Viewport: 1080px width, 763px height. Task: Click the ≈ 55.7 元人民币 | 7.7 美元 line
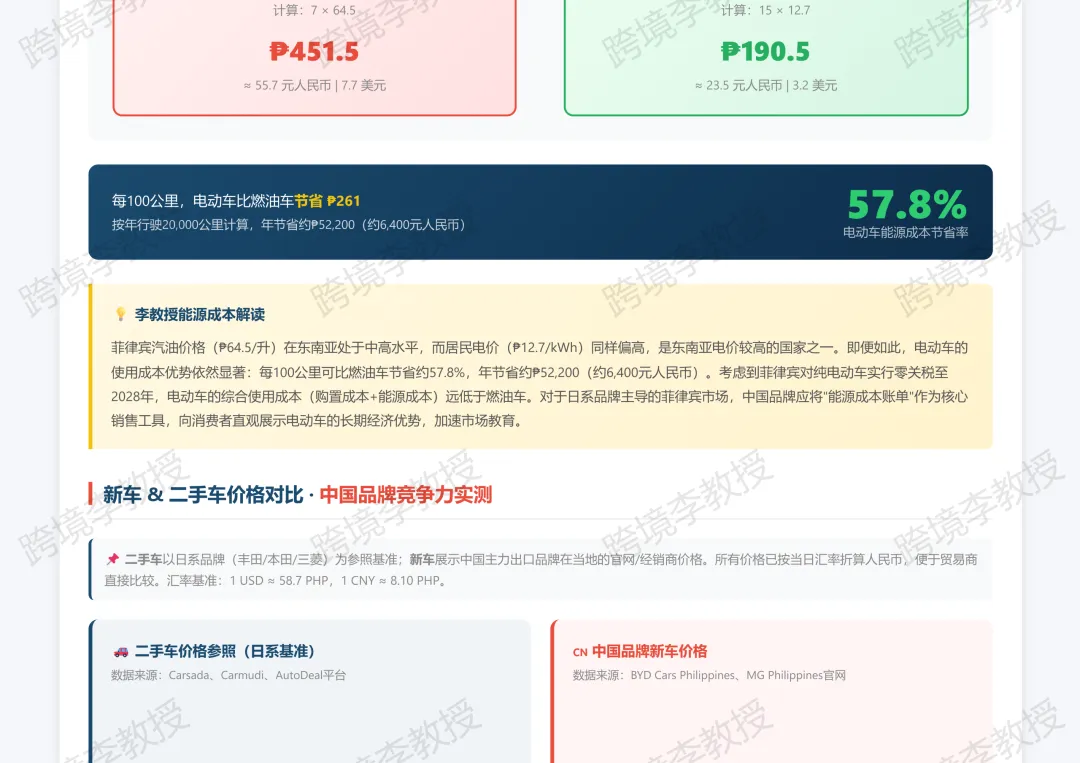coord(314,85)
